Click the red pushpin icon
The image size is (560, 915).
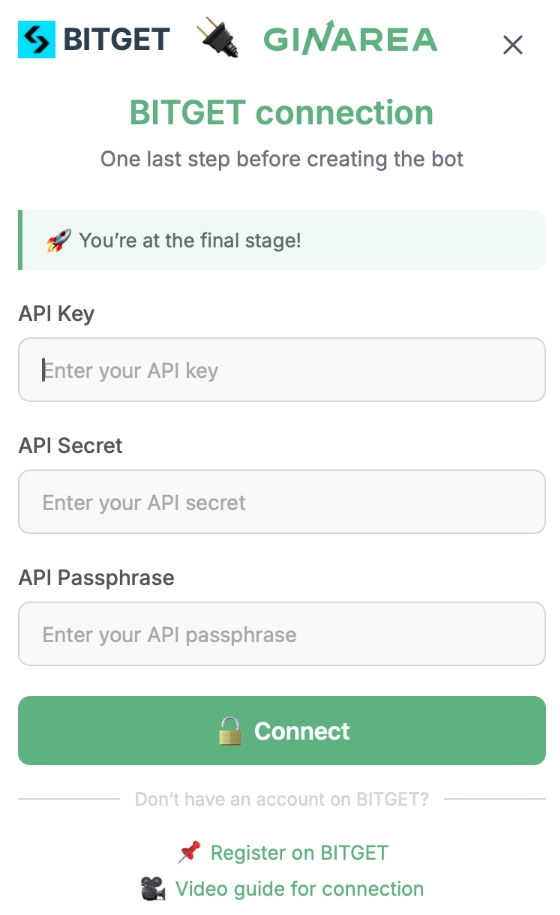pos(189,853)
